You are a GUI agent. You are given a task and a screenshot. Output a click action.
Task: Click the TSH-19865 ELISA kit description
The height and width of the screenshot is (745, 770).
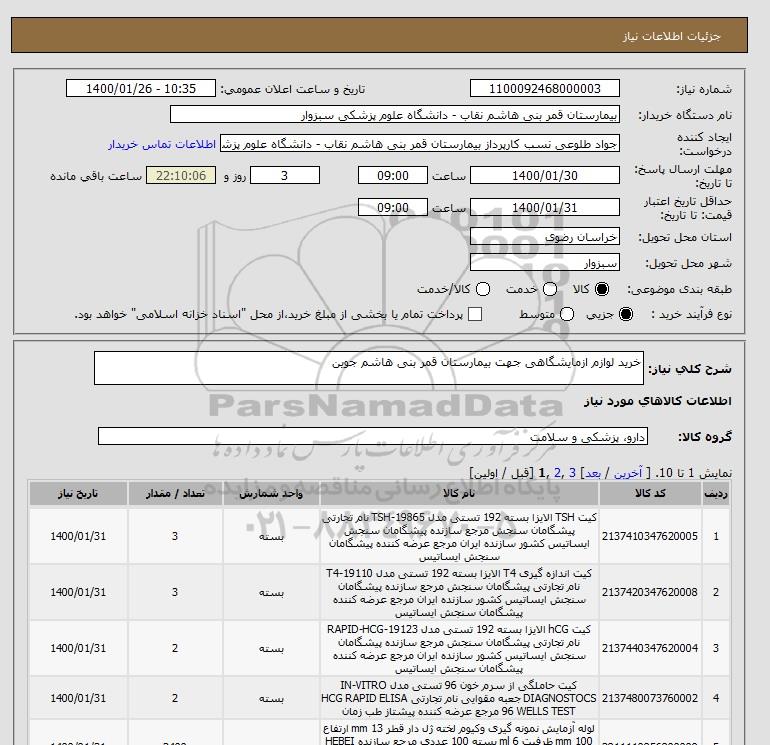coord(459,537)
